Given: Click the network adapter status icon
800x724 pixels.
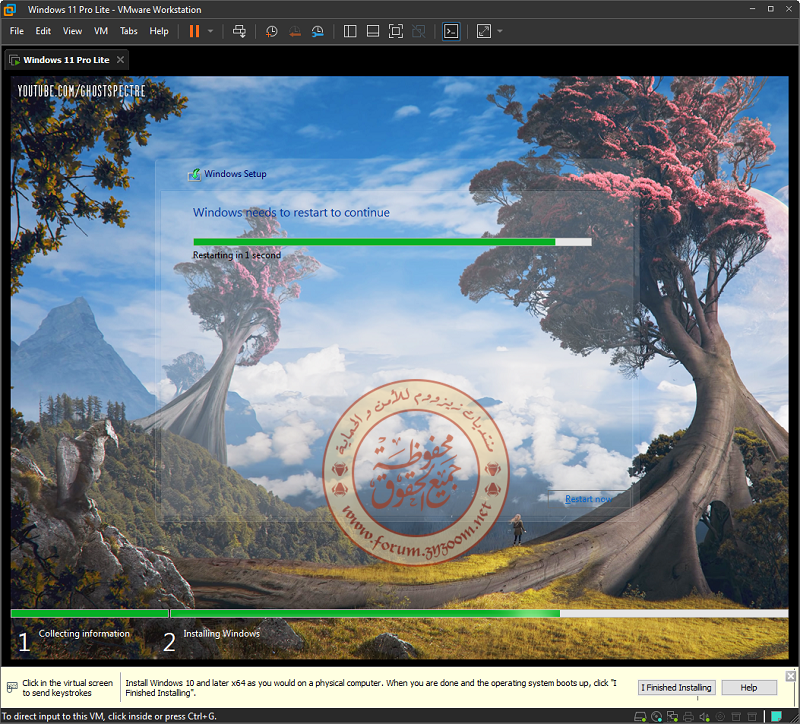Looking at the screenshot, I should pos(672,716).
